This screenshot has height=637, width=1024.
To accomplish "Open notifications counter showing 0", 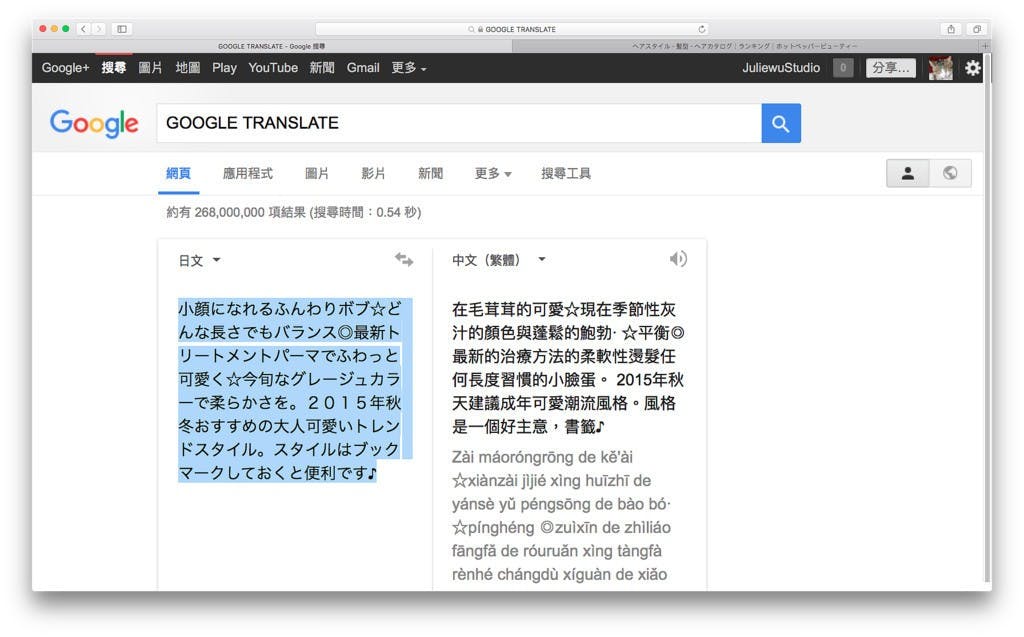I will click(x=842, y=68).
